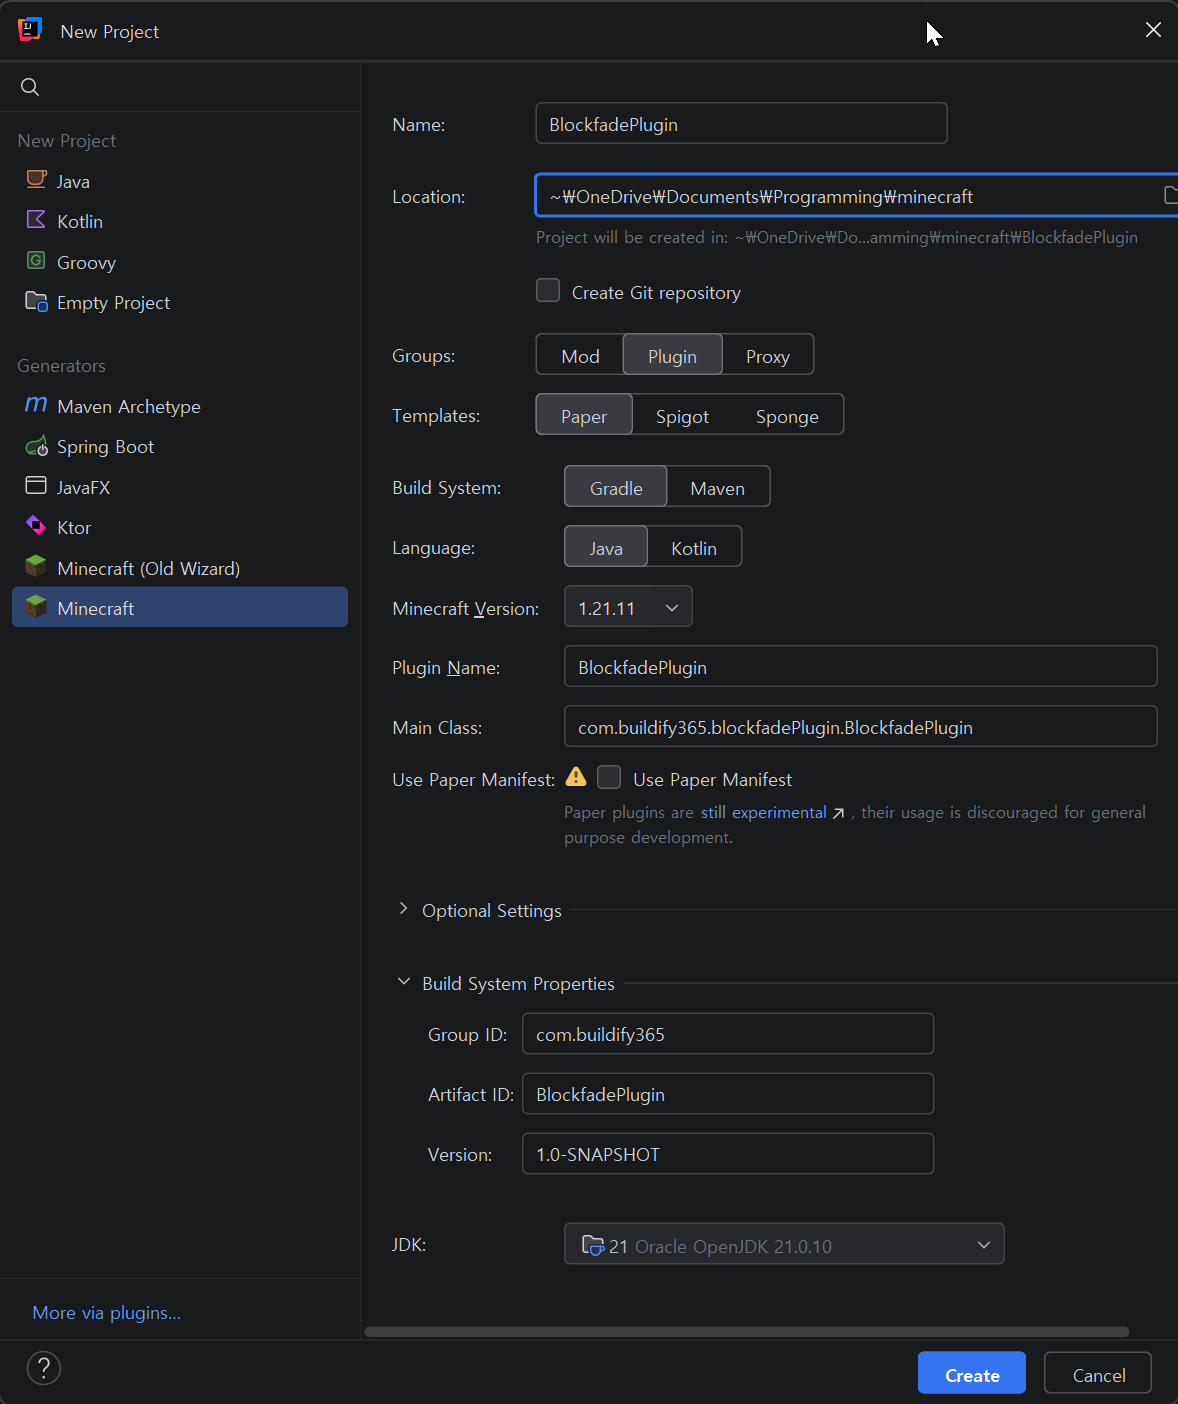
Task: Click the Cancel button
Action: [x=1098, y=1373]
